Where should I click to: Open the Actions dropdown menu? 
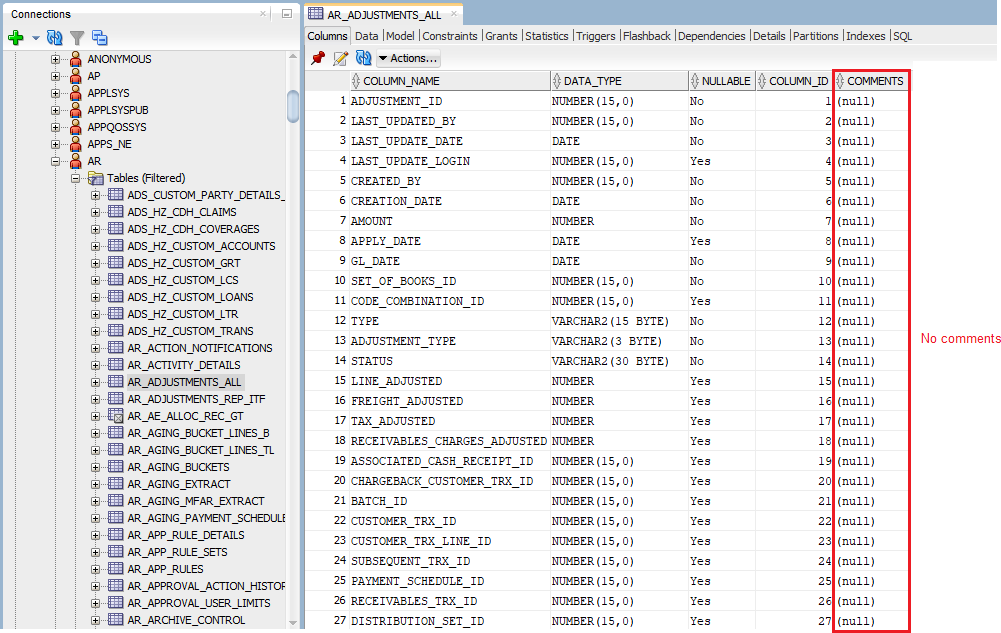[408, 58]
